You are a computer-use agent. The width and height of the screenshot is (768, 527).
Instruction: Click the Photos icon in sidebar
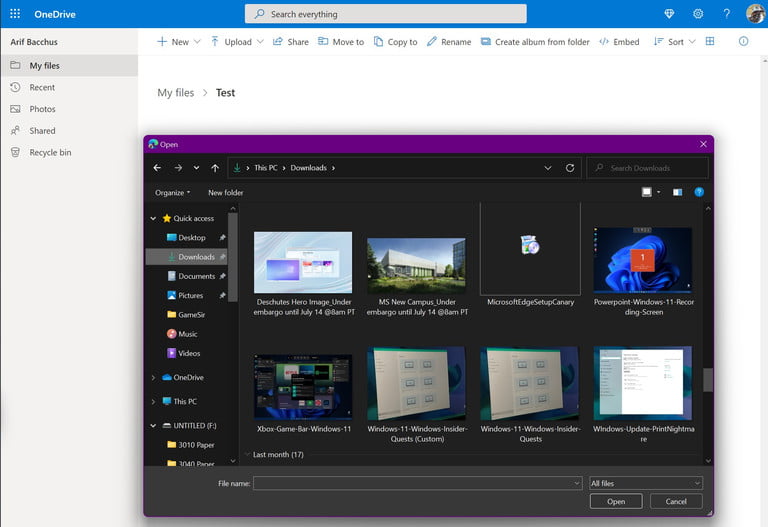(x=16, y=109)
